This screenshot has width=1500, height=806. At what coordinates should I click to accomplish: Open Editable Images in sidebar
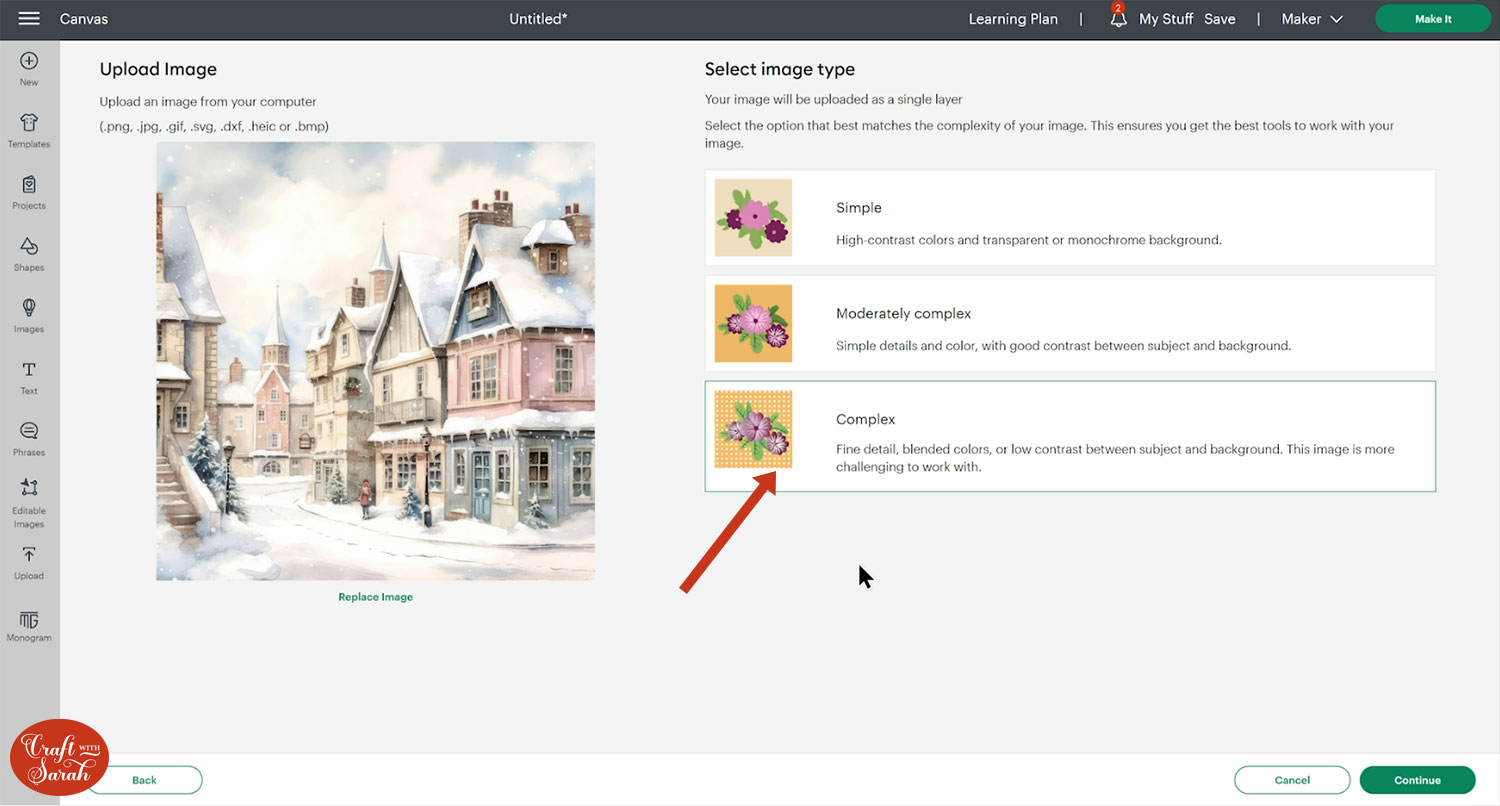pos(29,490)
